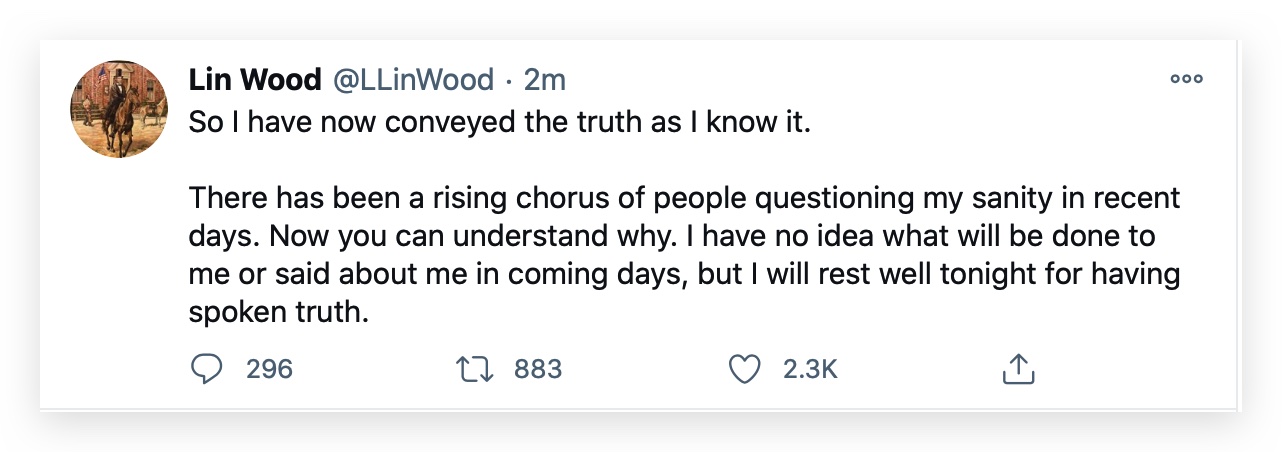Expand the three-dot more options menu

pyautogui.click(x=1187, y=80)
